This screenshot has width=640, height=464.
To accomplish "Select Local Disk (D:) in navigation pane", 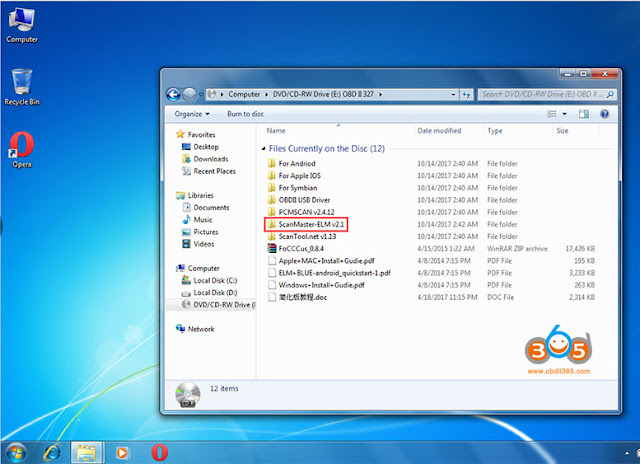I will (x=215, y=293).
